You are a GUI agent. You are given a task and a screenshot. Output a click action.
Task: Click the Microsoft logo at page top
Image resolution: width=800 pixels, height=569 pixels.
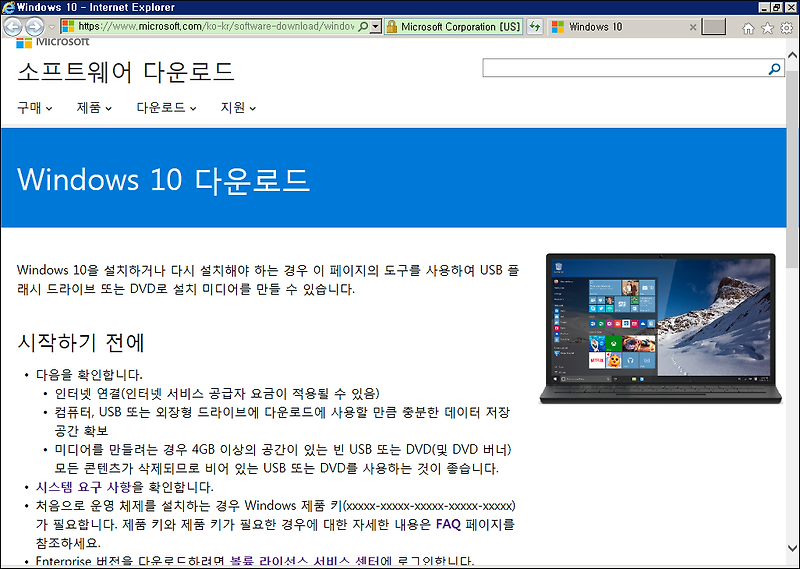53,42
